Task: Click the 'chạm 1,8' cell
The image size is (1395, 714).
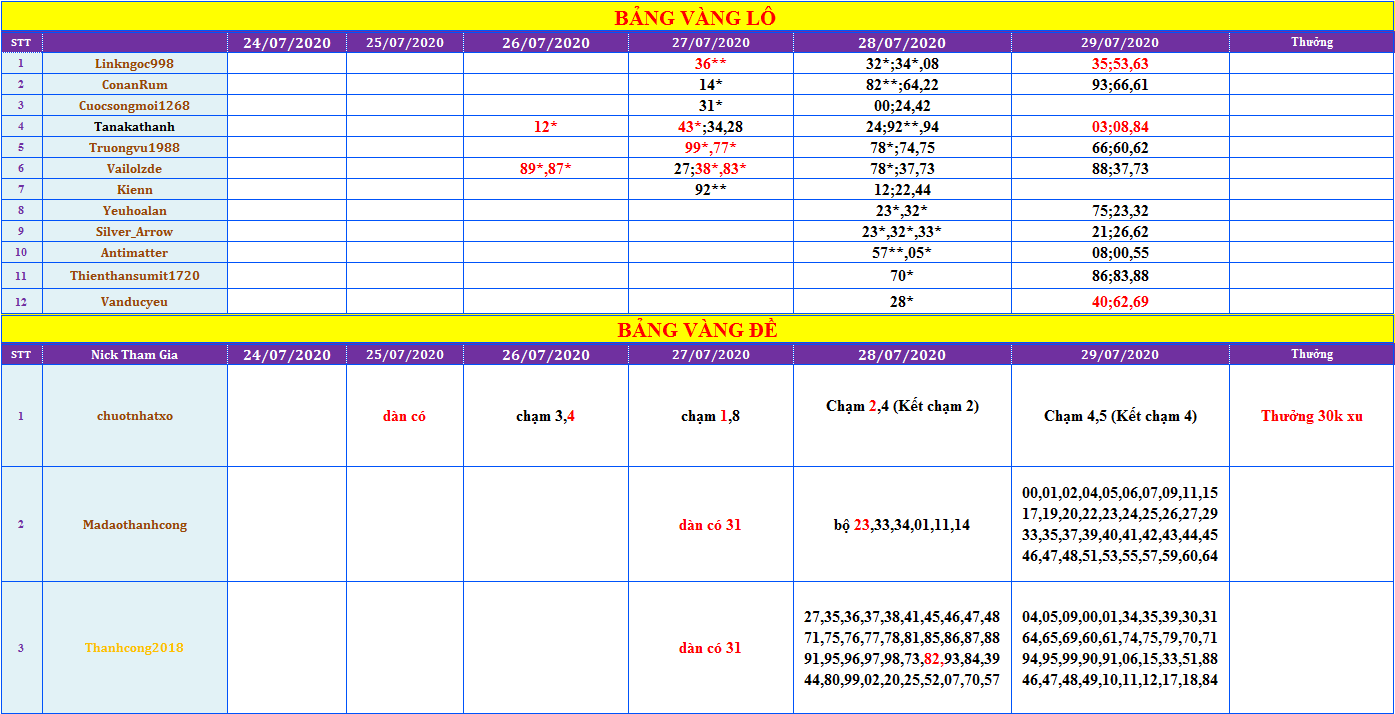Action: (711, 416)
